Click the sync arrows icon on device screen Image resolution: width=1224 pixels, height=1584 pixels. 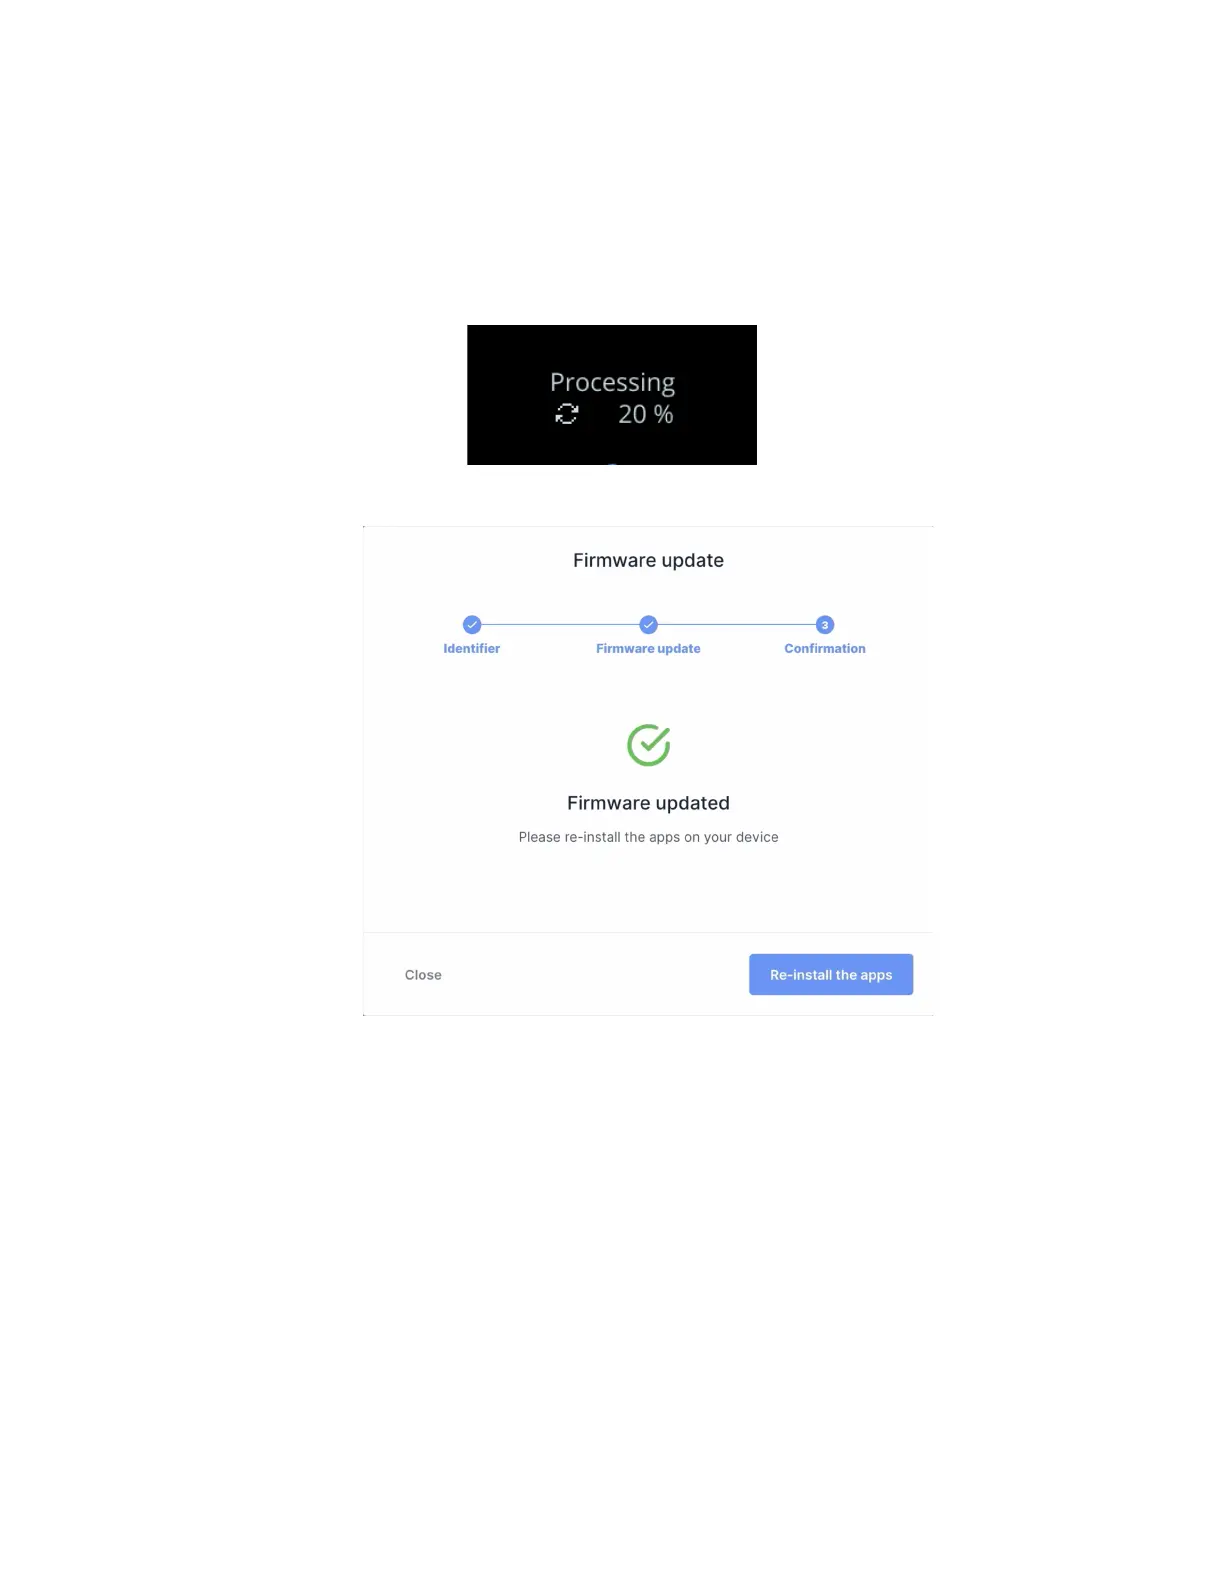[x=567, y=414]
